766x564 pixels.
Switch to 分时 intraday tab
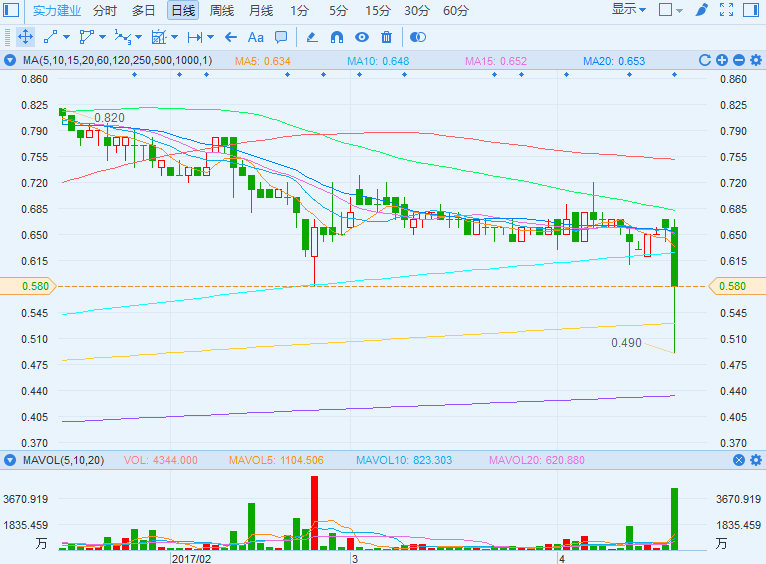105,10
